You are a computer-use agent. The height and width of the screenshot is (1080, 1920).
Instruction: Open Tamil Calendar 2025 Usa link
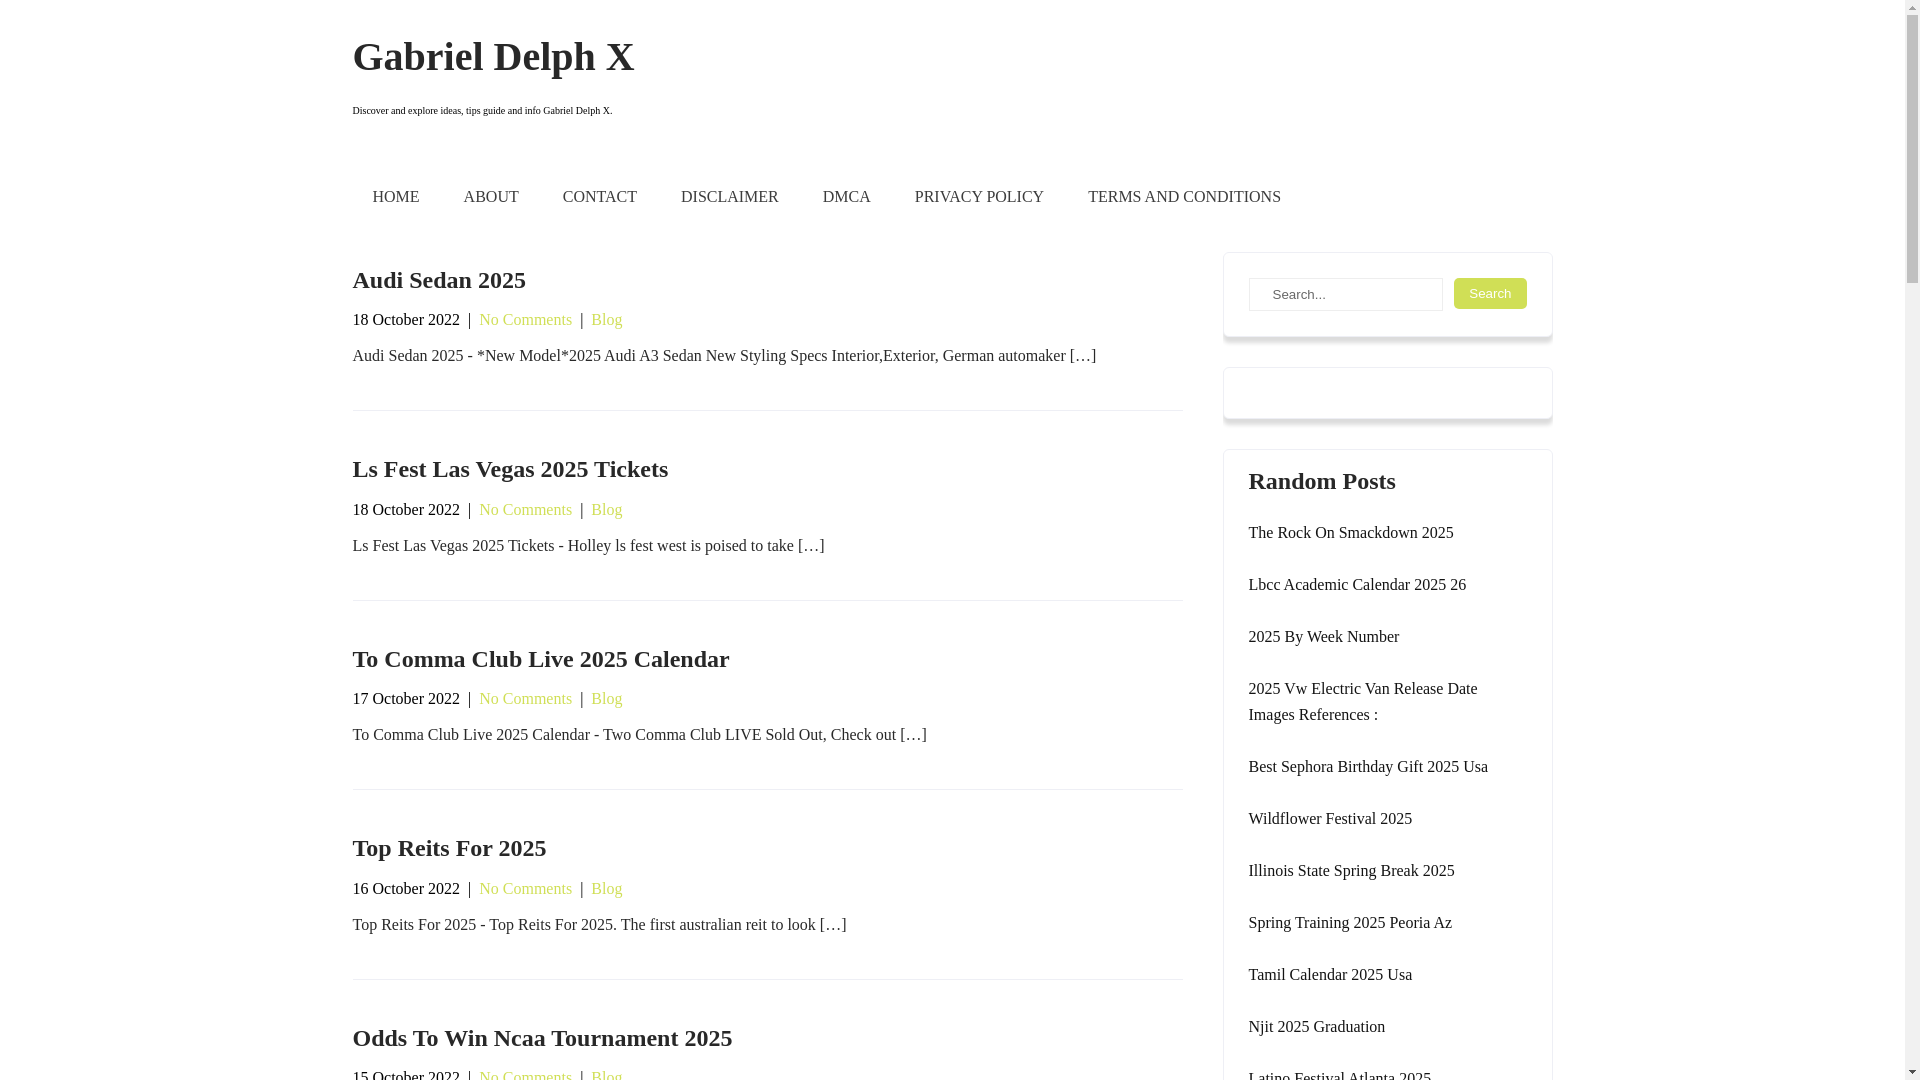tap(1330, 975)
